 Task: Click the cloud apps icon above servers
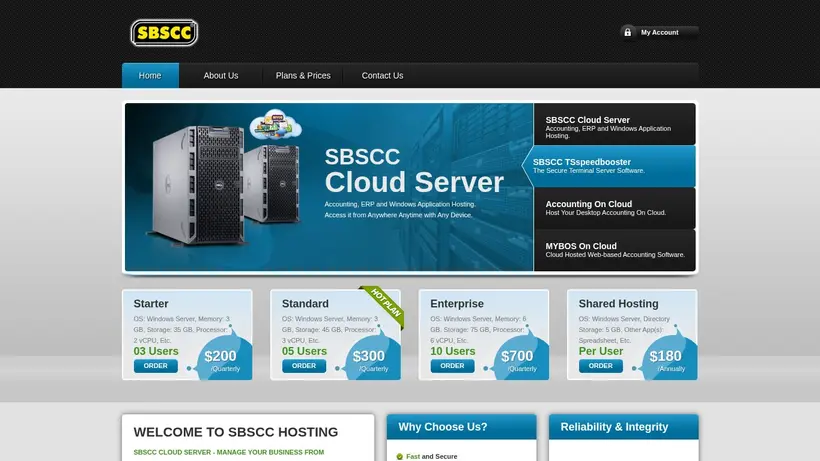pyautogui.click(x=276, y=124)
